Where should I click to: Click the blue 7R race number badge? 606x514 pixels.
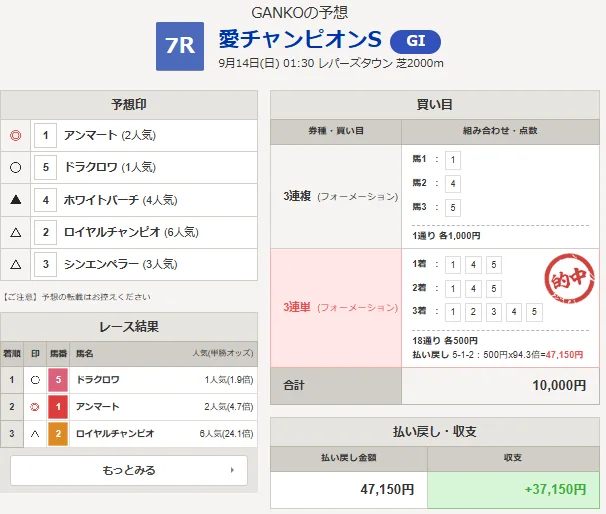(x=180, y=47)
